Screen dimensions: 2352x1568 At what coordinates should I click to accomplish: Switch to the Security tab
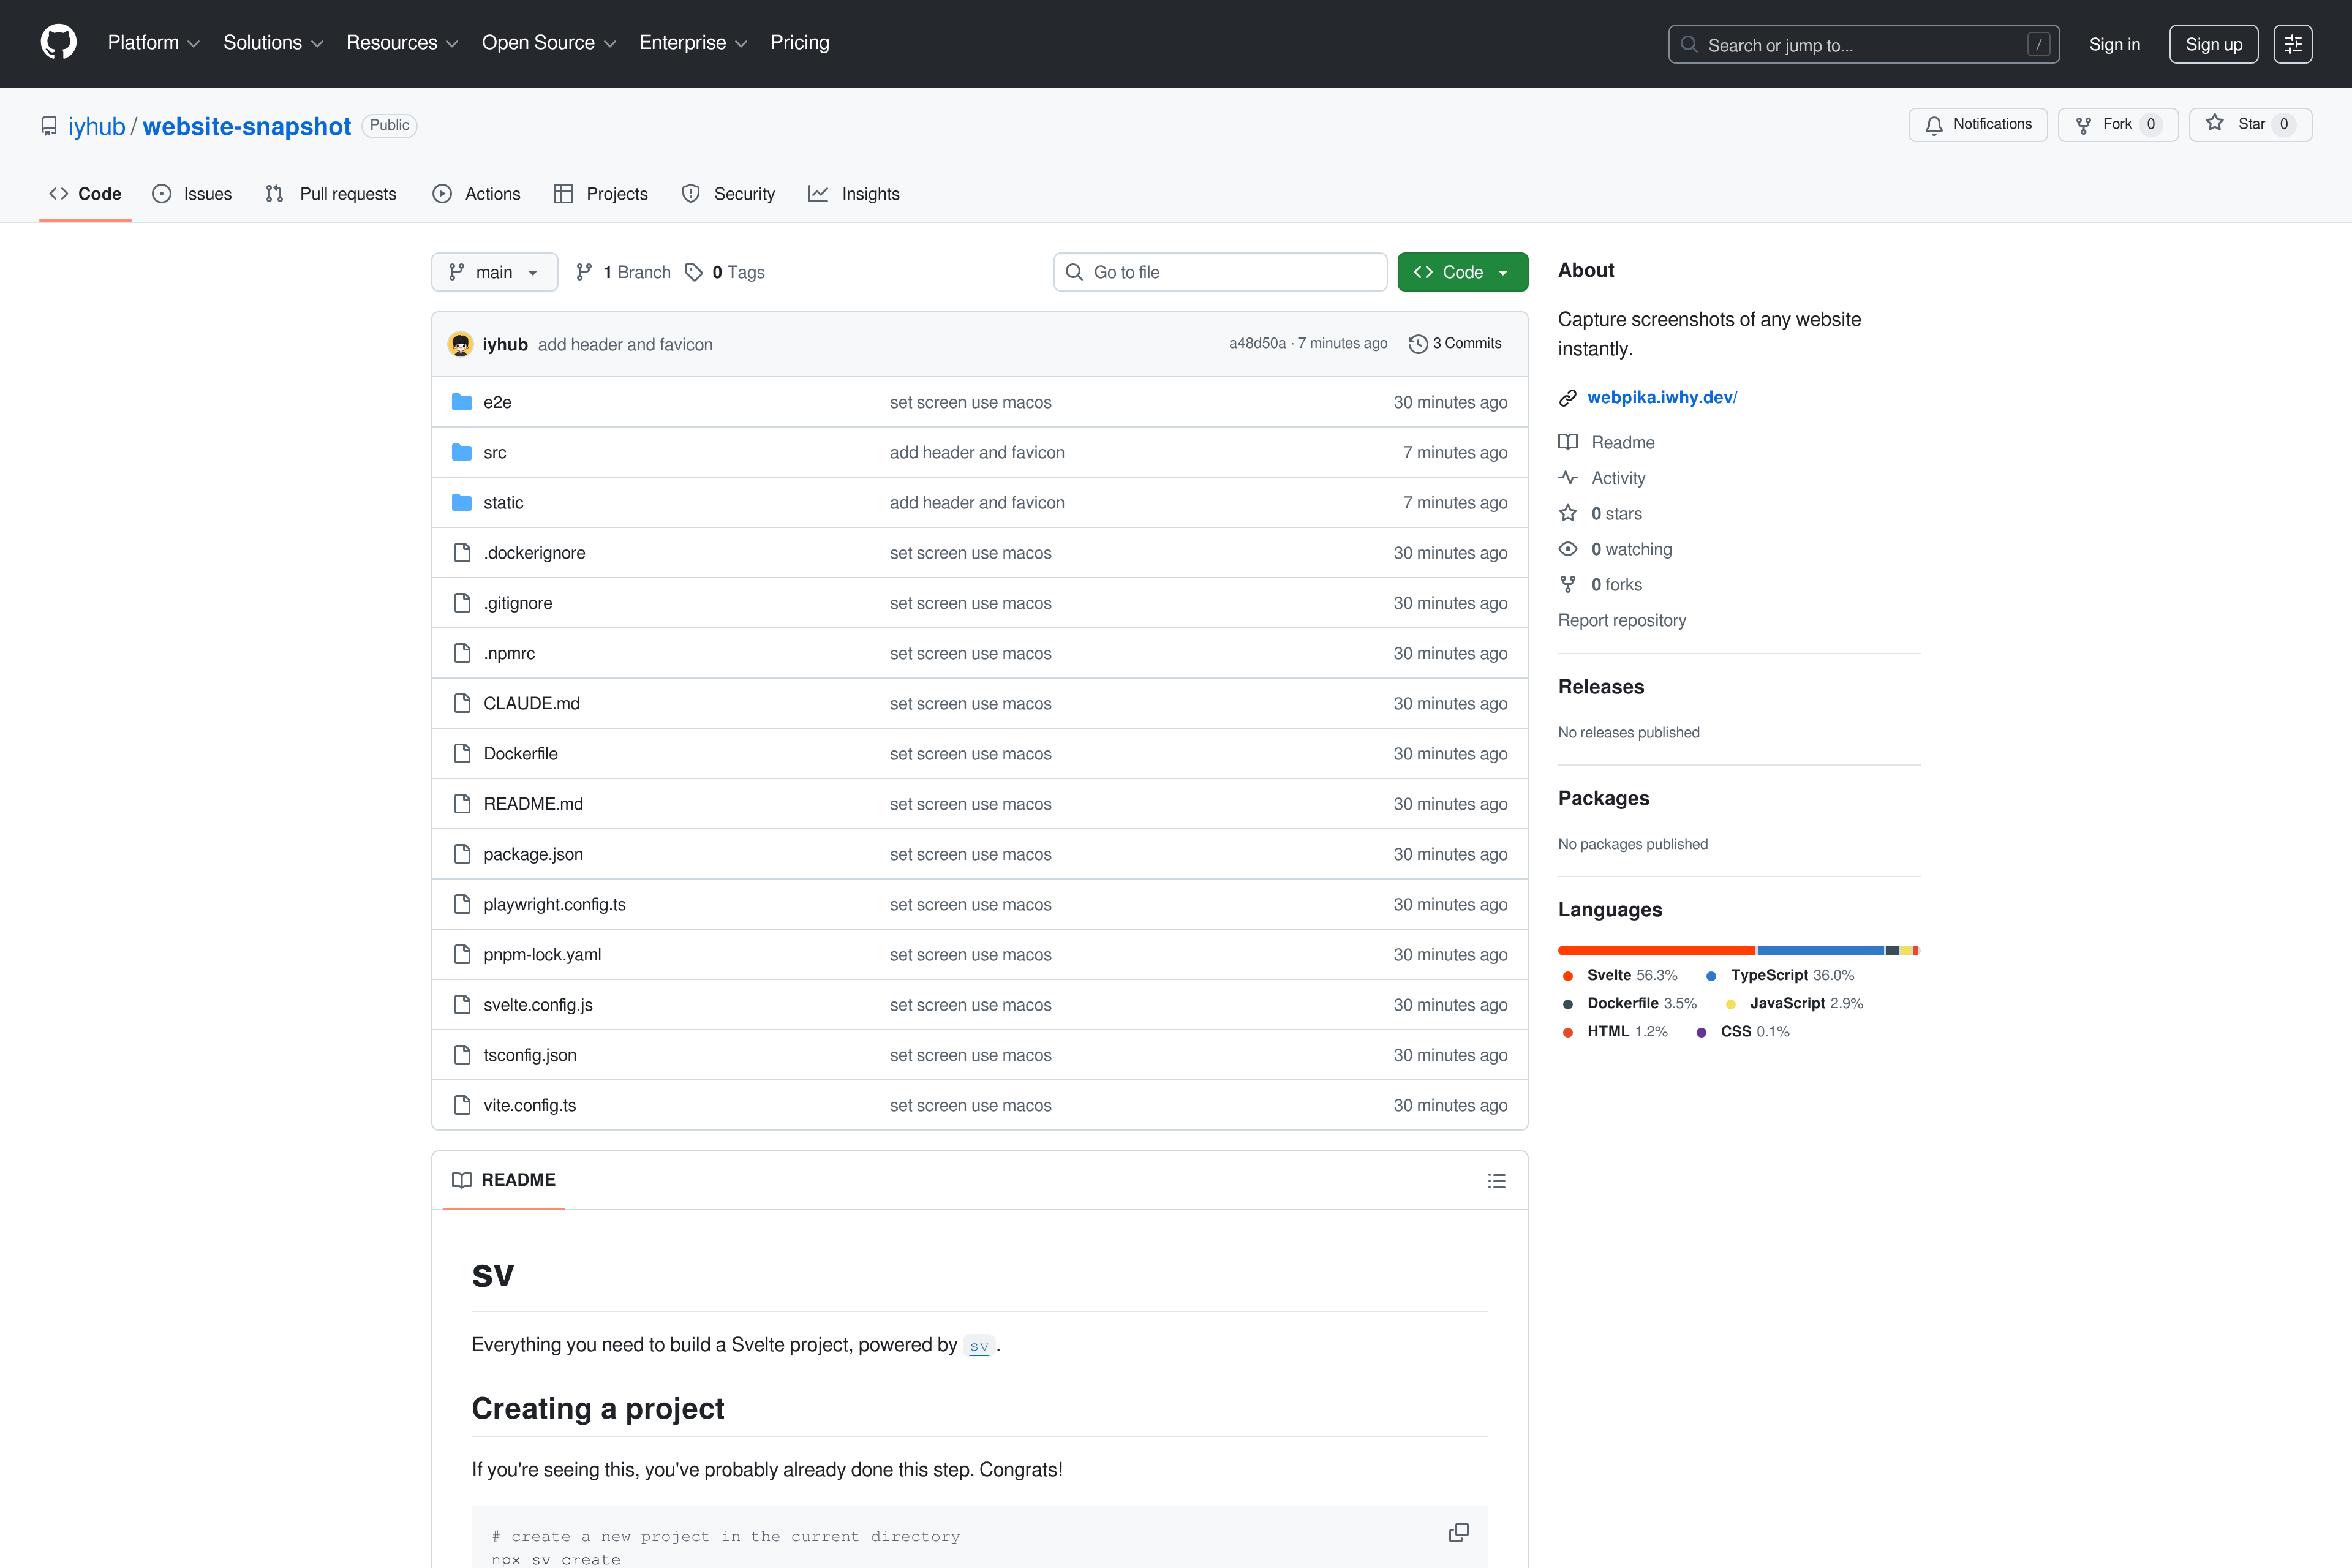(x=728, y=194)
